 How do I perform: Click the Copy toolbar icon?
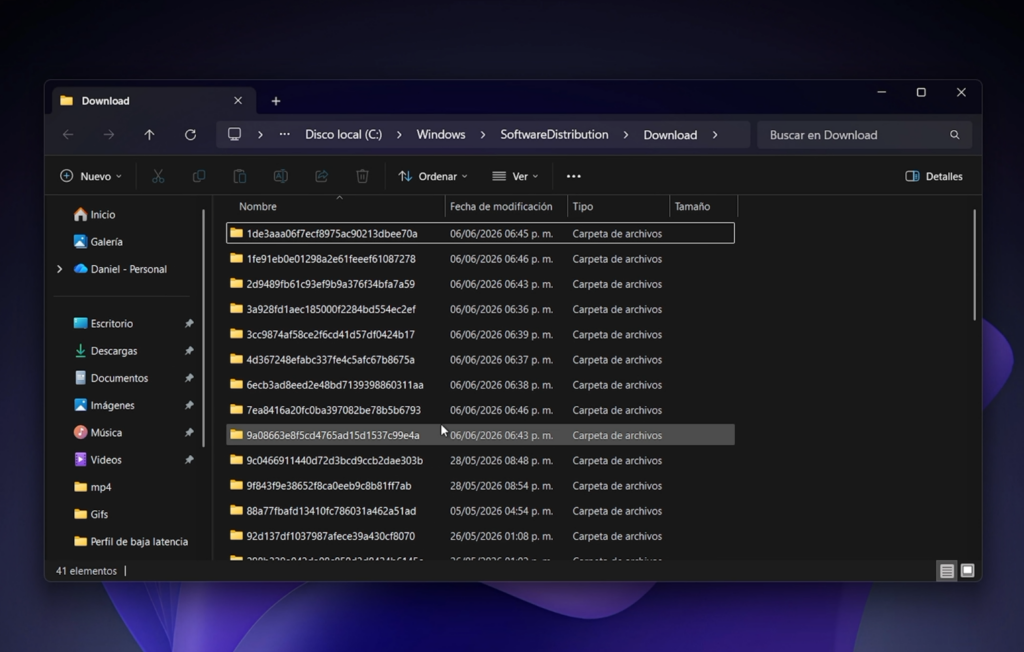point(199,176)
